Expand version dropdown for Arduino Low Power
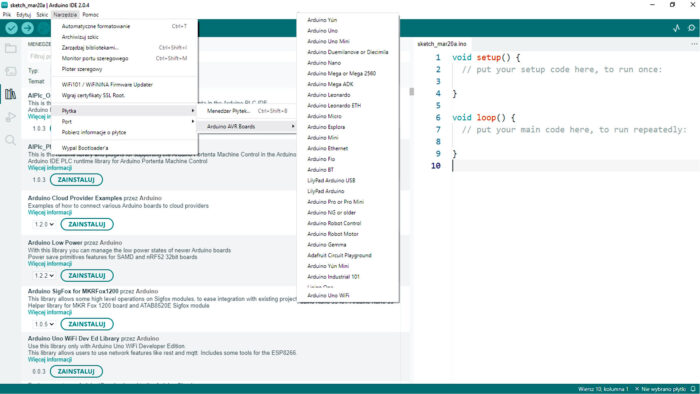 [x=44, y=276]
